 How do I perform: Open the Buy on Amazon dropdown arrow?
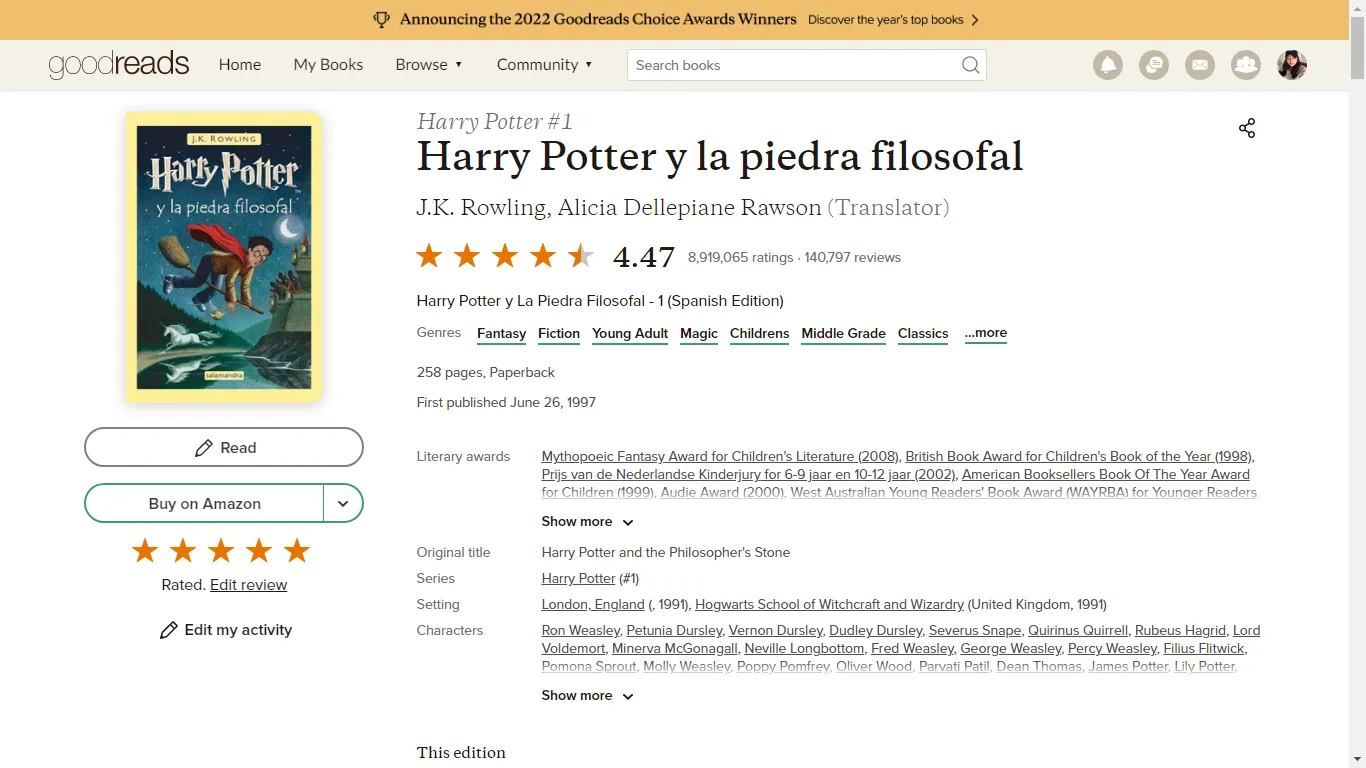coord(343,503)
